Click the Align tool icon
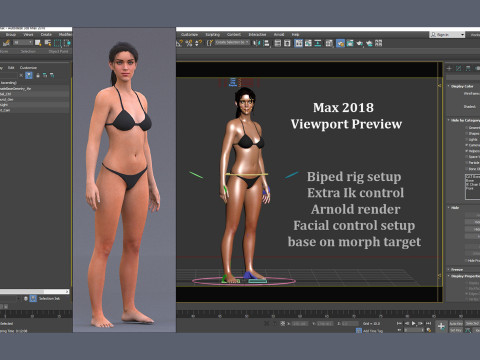This screenshot has height=360, width=480. pos(266,43)
